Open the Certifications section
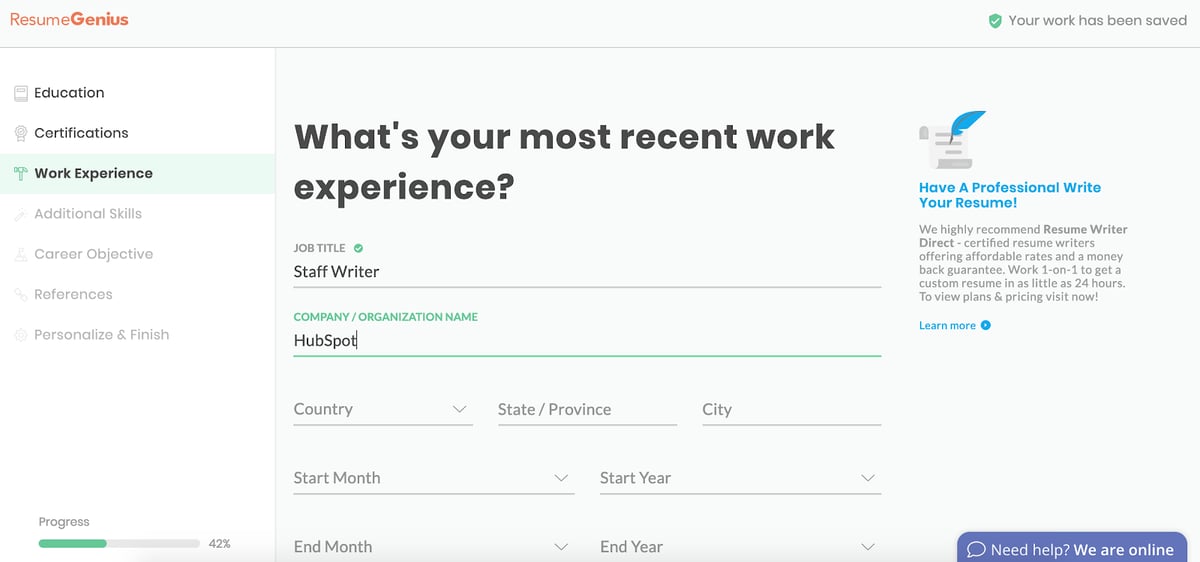The width and height of the screenshot is (1200, 562). point(81,133)
